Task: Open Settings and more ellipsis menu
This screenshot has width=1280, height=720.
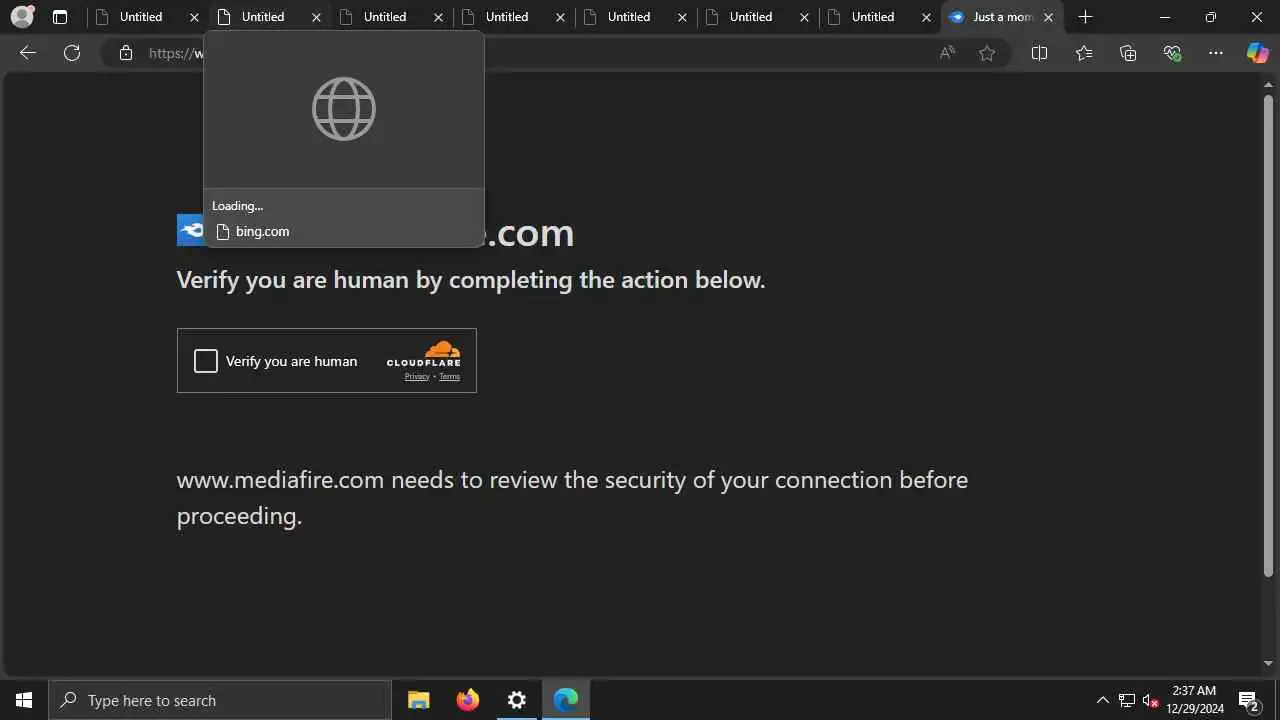Action: coord(1216,53)
